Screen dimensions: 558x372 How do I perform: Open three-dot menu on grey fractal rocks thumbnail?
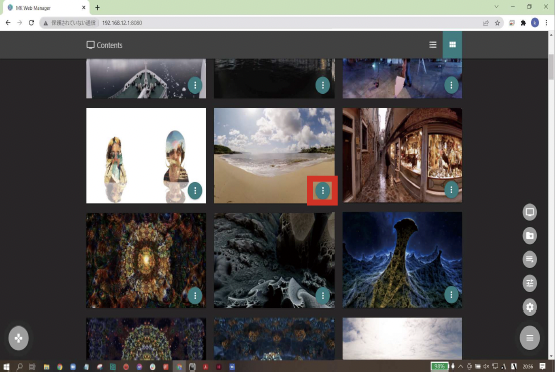coord(322,295)
